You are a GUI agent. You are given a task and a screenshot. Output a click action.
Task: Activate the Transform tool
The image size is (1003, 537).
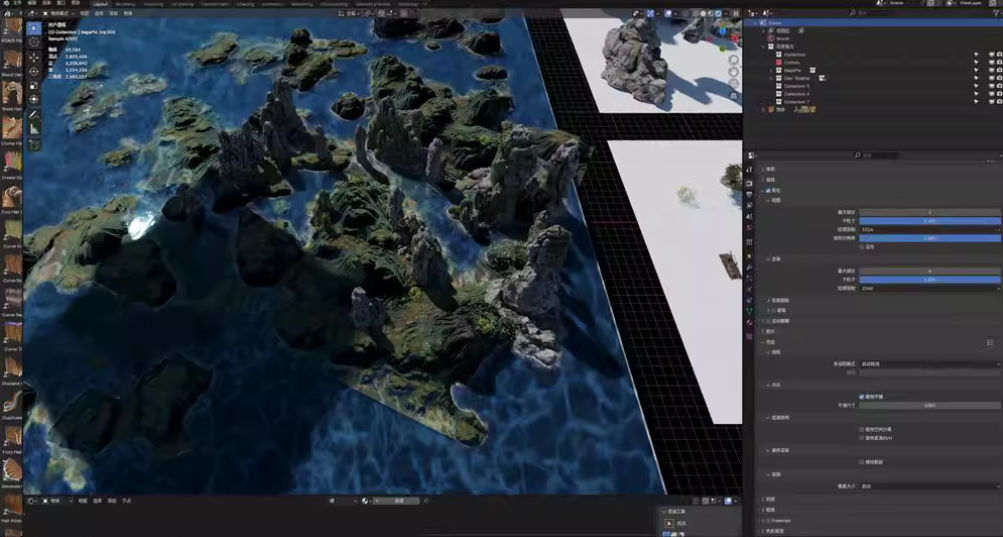[x=34, y=99]
